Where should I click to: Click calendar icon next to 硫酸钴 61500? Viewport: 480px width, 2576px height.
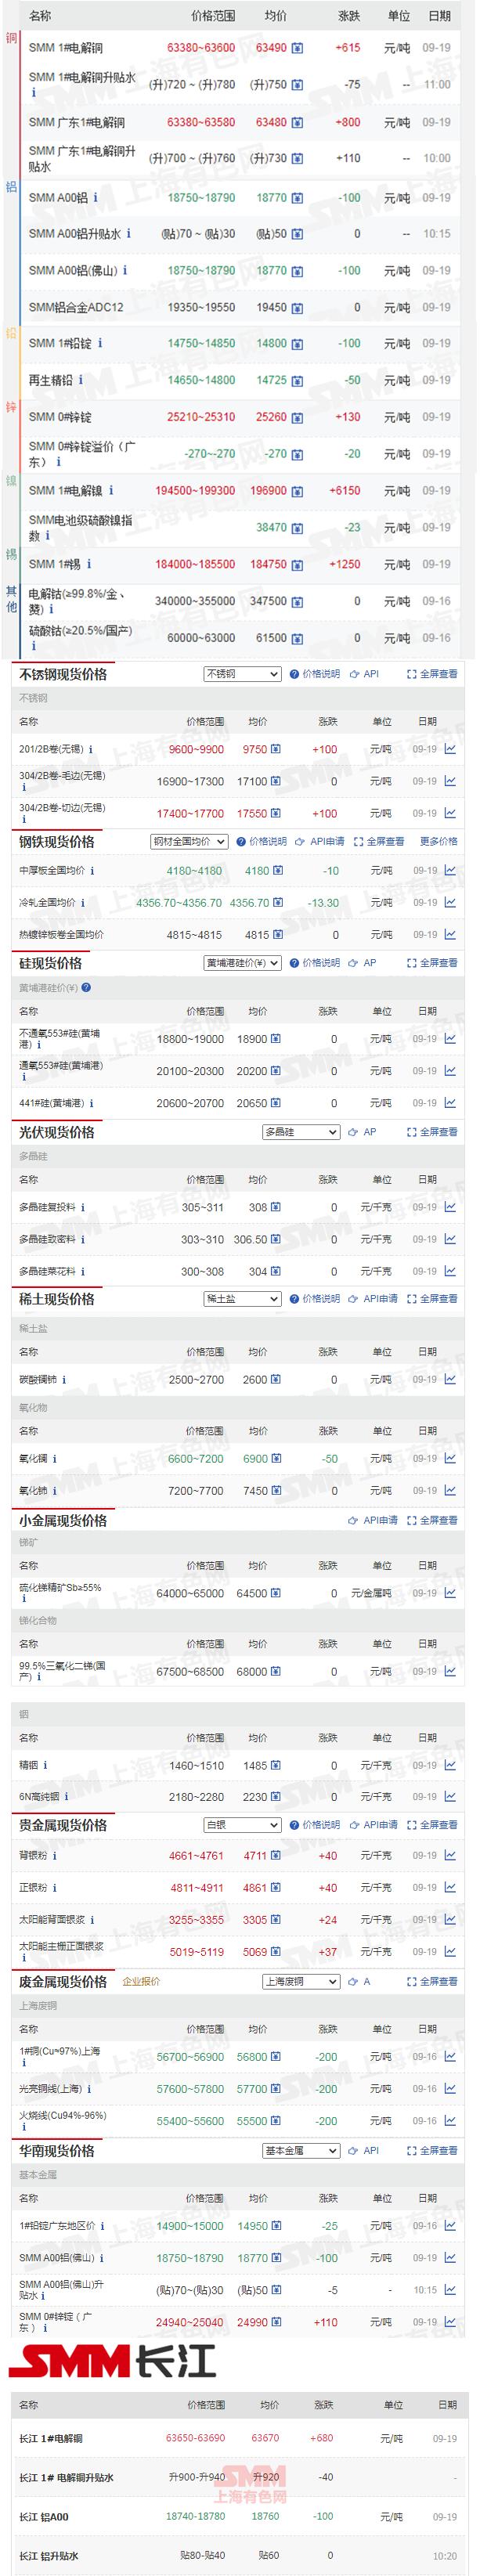coord(297,638)
